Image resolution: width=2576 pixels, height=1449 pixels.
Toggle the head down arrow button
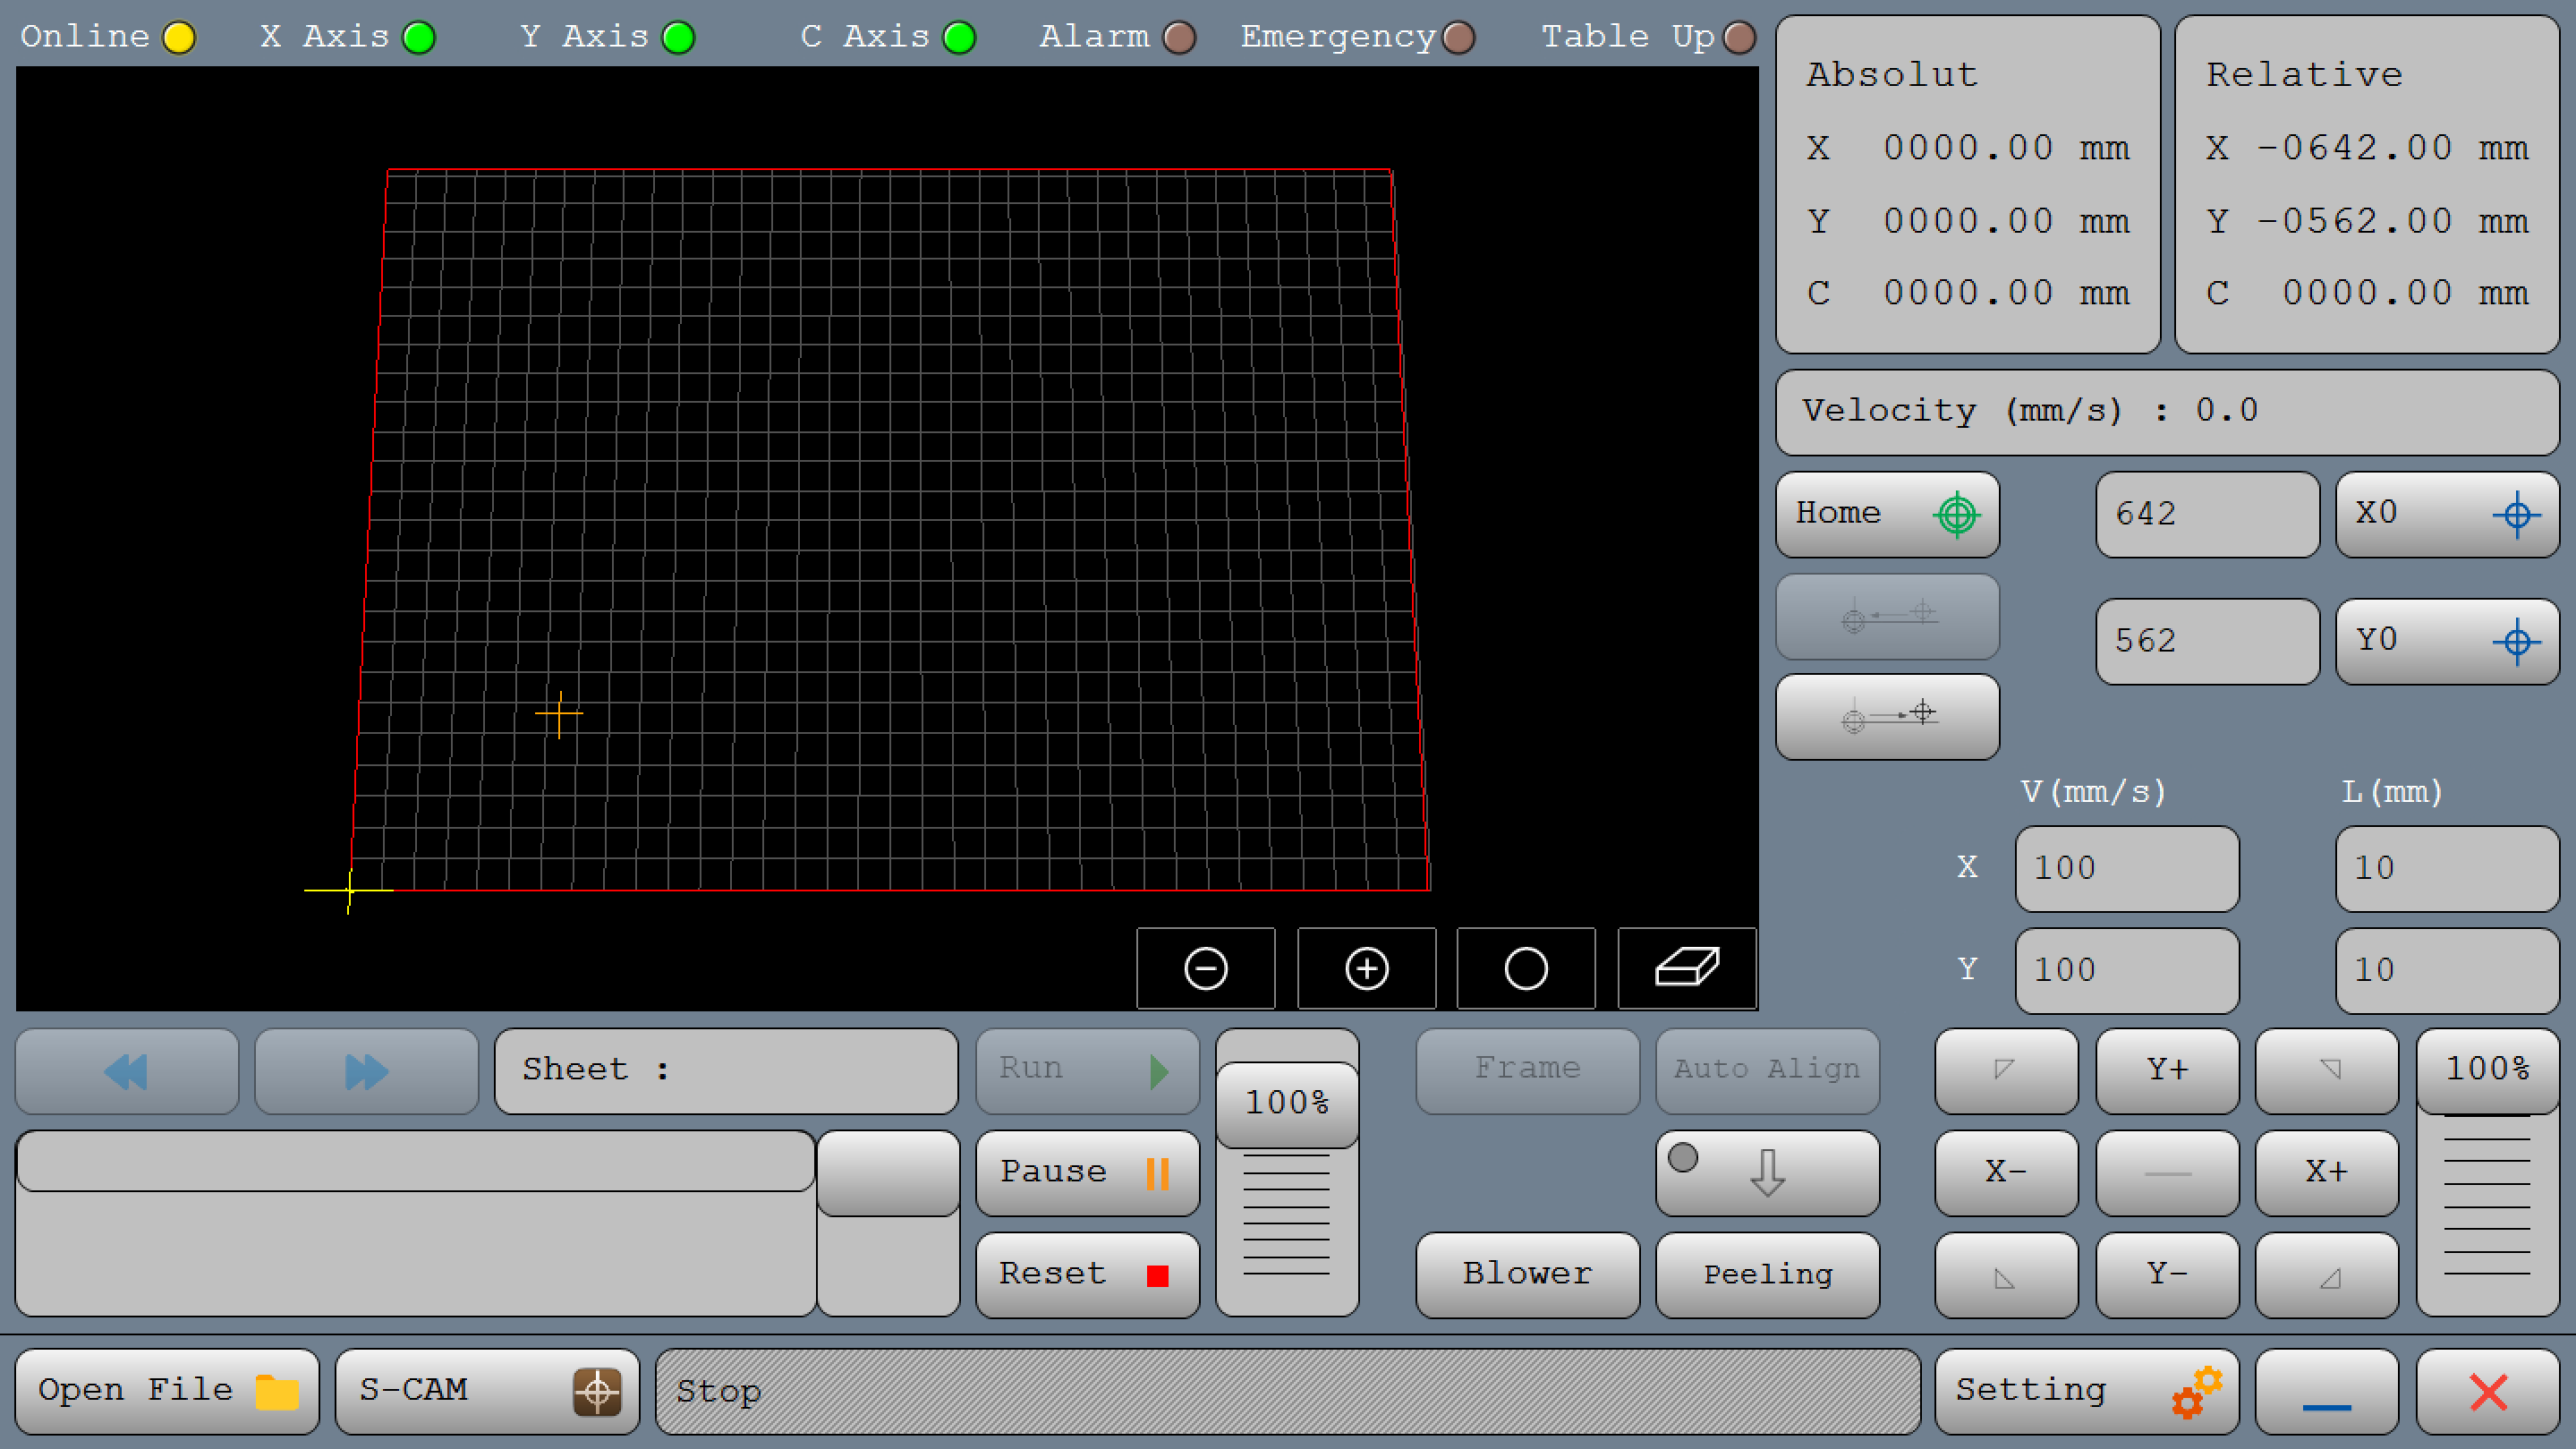click(x=1767, y=1173)
